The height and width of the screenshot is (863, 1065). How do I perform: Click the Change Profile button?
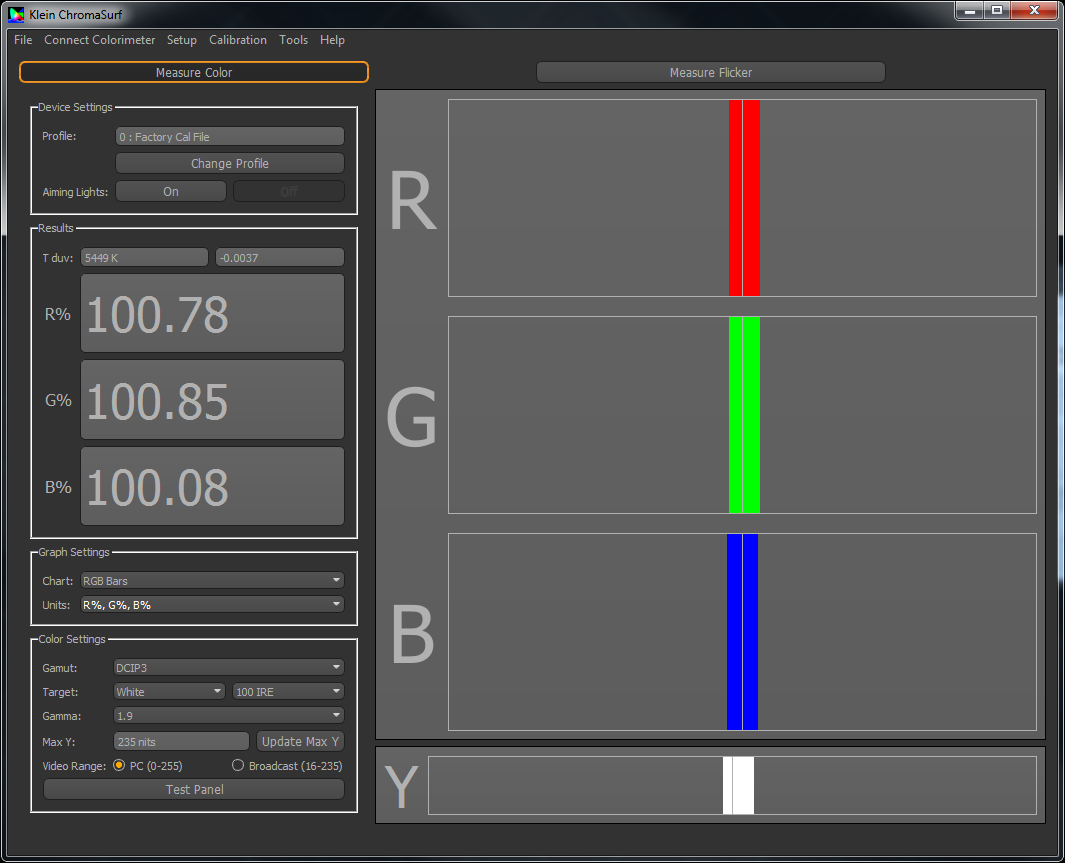coord(230,164)
